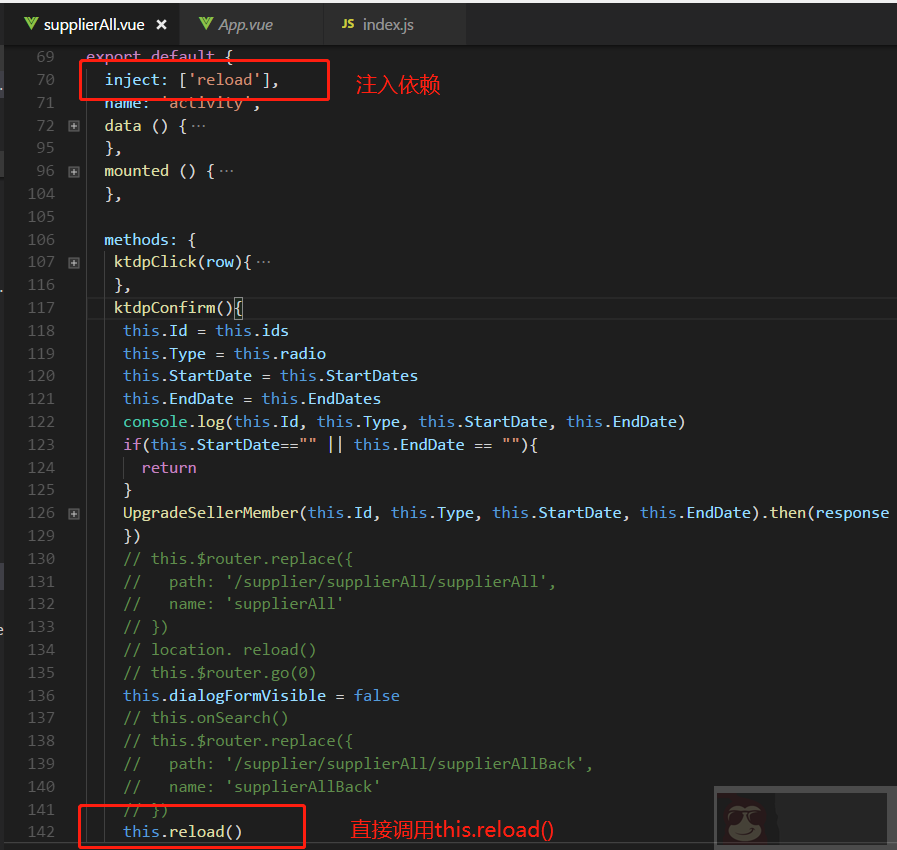This screenshot has height=850, width=897.
Task: Unfold the mounted () block at line 96
Action: click(x=74, y=171)
